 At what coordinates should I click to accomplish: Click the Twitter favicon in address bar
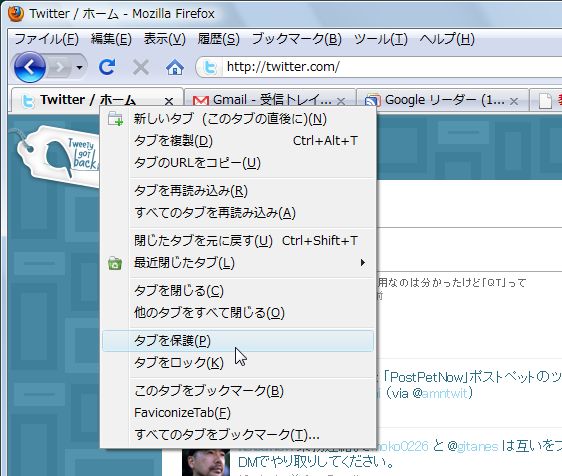click(210, 67)
